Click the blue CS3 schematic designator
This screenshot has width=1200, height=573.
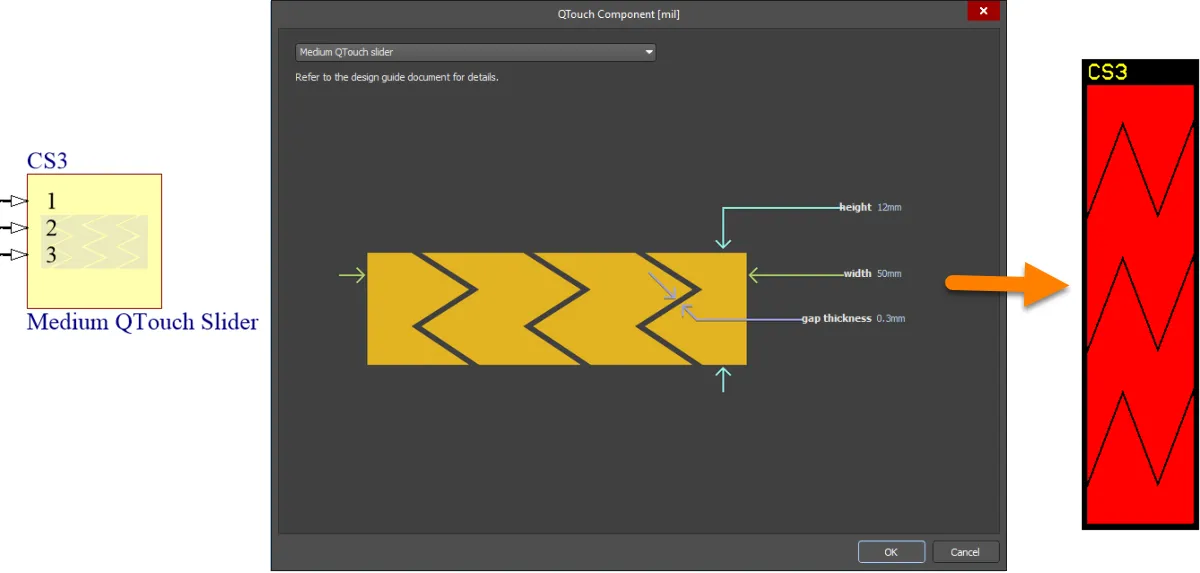coord(47,161)
